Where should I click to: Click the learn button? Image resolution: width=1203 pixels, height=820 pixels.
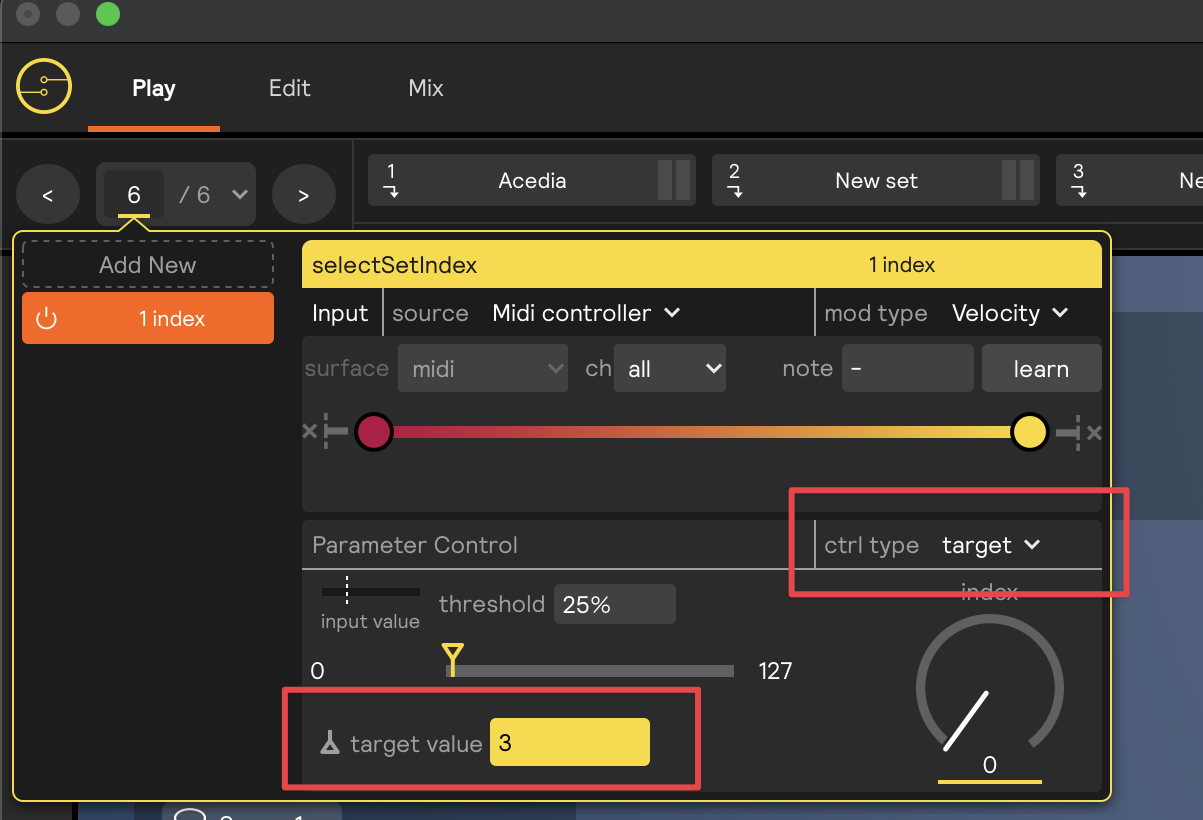point(1041,369)
